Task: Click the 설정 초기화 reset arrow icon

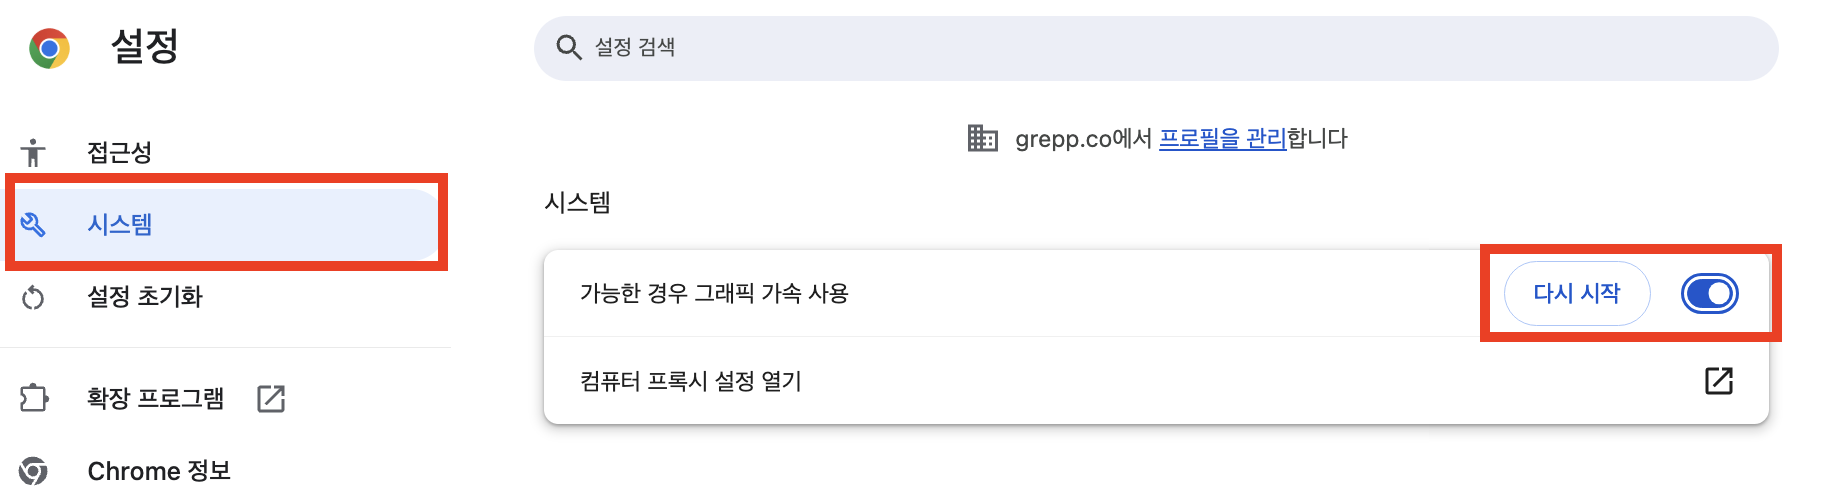Action: (33, 297)
